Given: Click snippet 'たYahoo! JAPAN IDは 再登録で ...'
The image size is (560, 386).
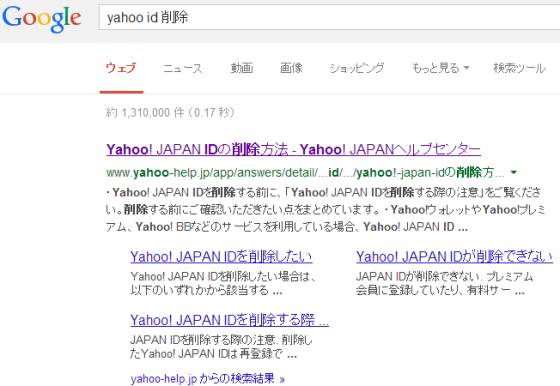Looking at the screenshot, I should (214, 354).
